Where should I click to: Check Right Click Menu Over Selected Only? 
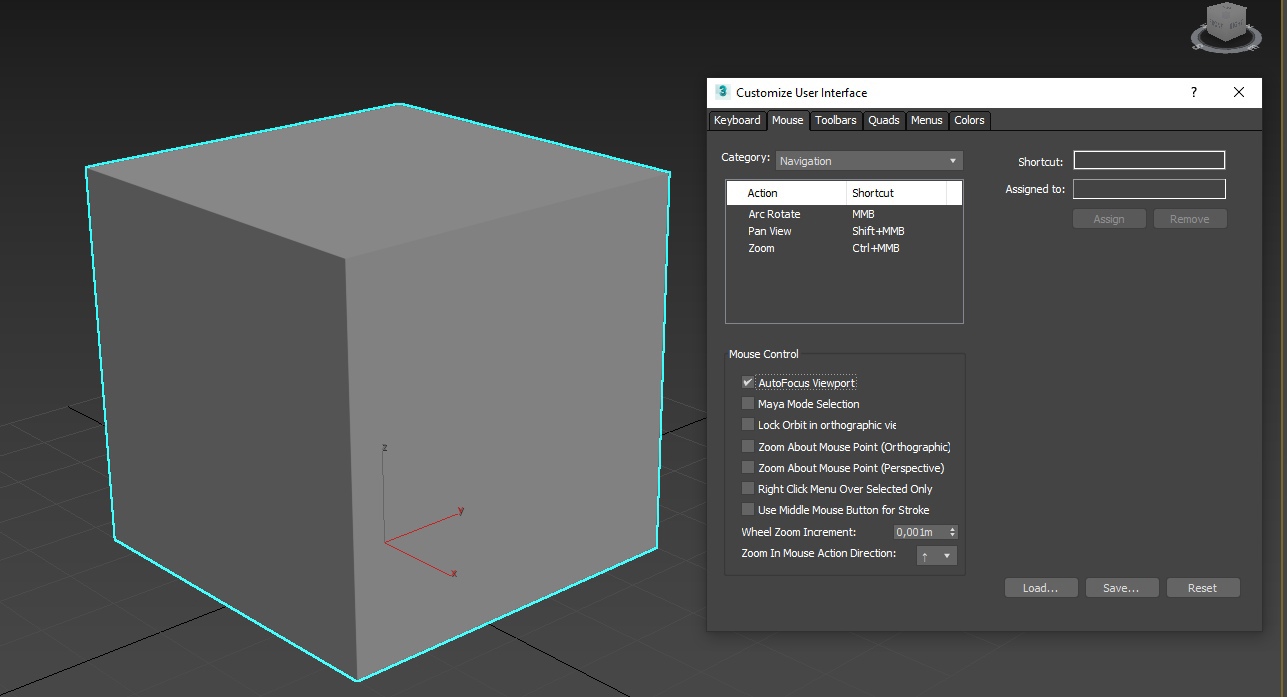[x=748, y=488]
